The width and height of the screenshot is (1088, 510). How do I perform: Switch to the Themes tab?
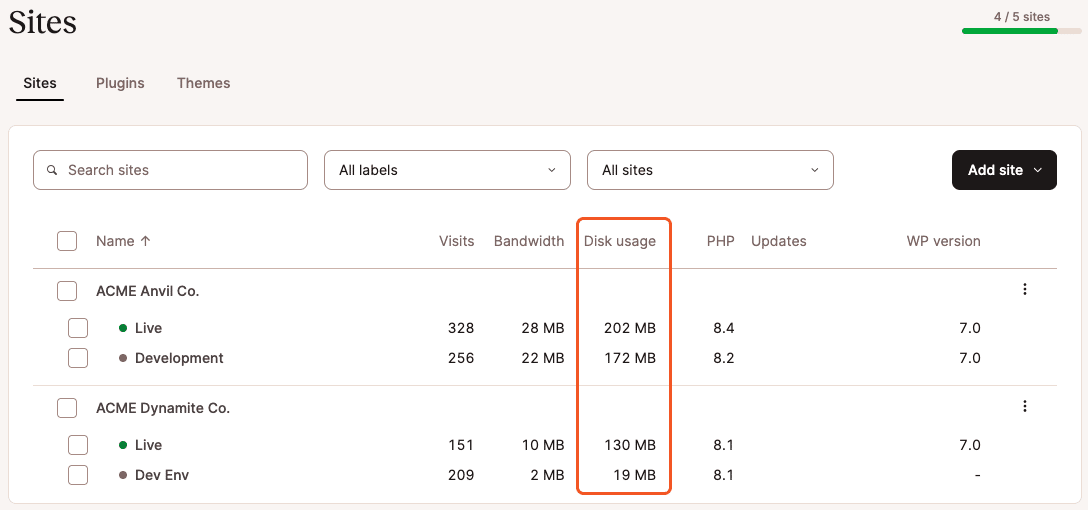203,83
